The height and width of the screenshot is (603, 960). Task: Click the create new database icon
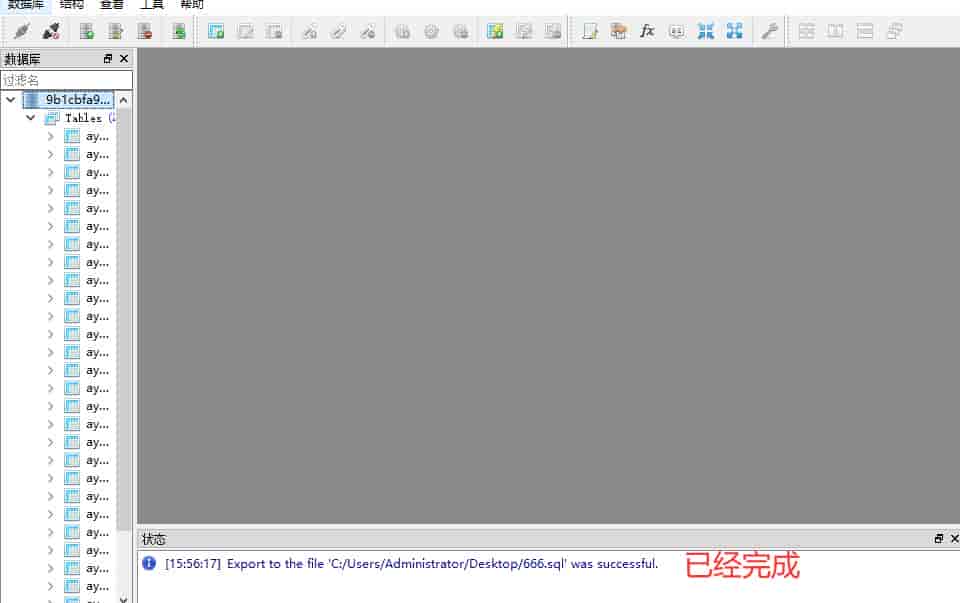[86, 30]
